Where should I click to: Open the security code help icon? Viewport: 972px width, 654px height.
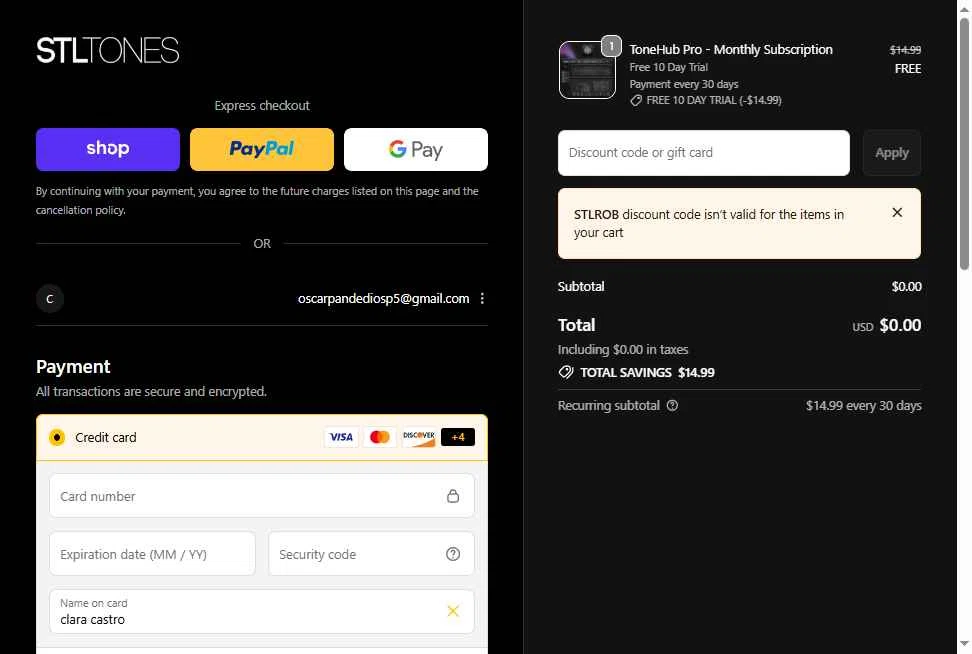(453, 554)
